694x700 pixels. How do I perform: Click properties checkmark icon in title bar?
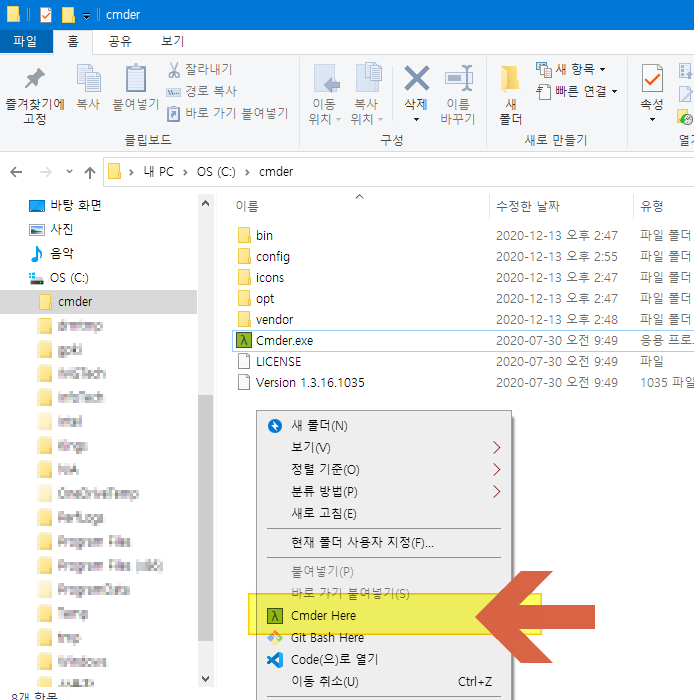coord(46,15)
